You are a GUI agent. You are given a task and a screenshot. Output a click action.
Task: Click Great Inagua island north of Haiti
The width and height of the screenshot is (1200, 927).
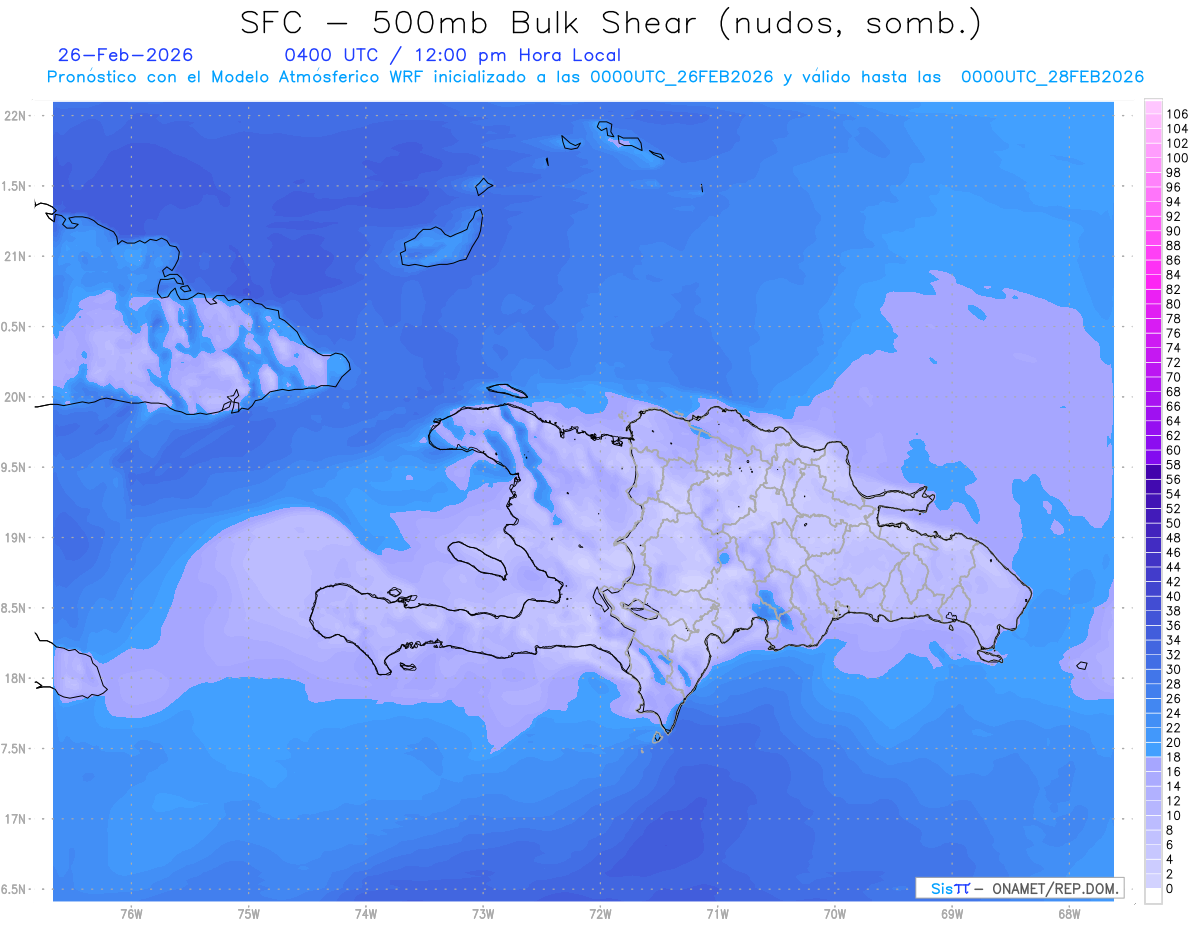tap(443, 239)
